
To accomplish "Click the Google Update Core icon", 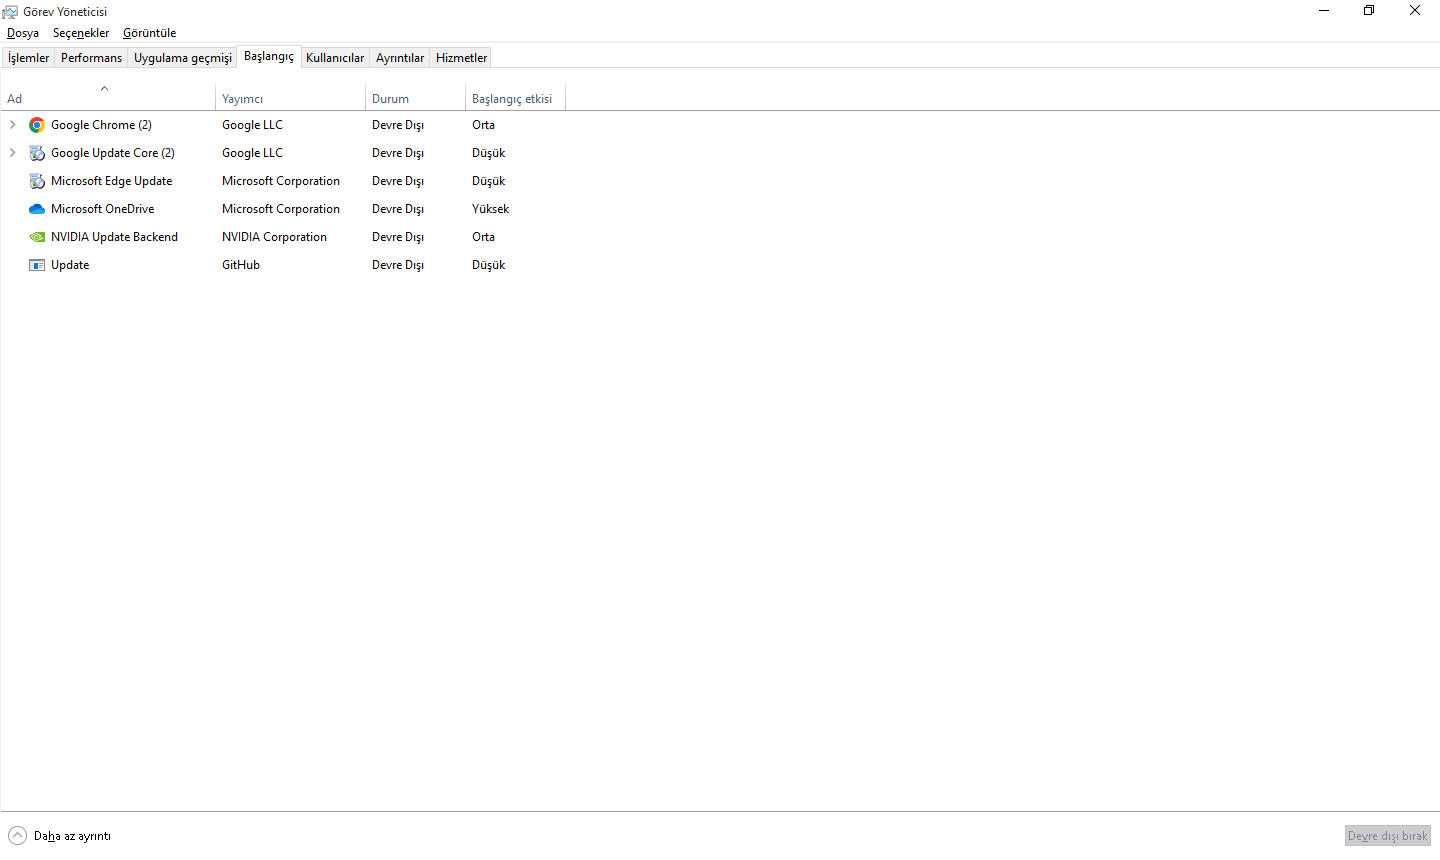I will (x=37, y=153).
